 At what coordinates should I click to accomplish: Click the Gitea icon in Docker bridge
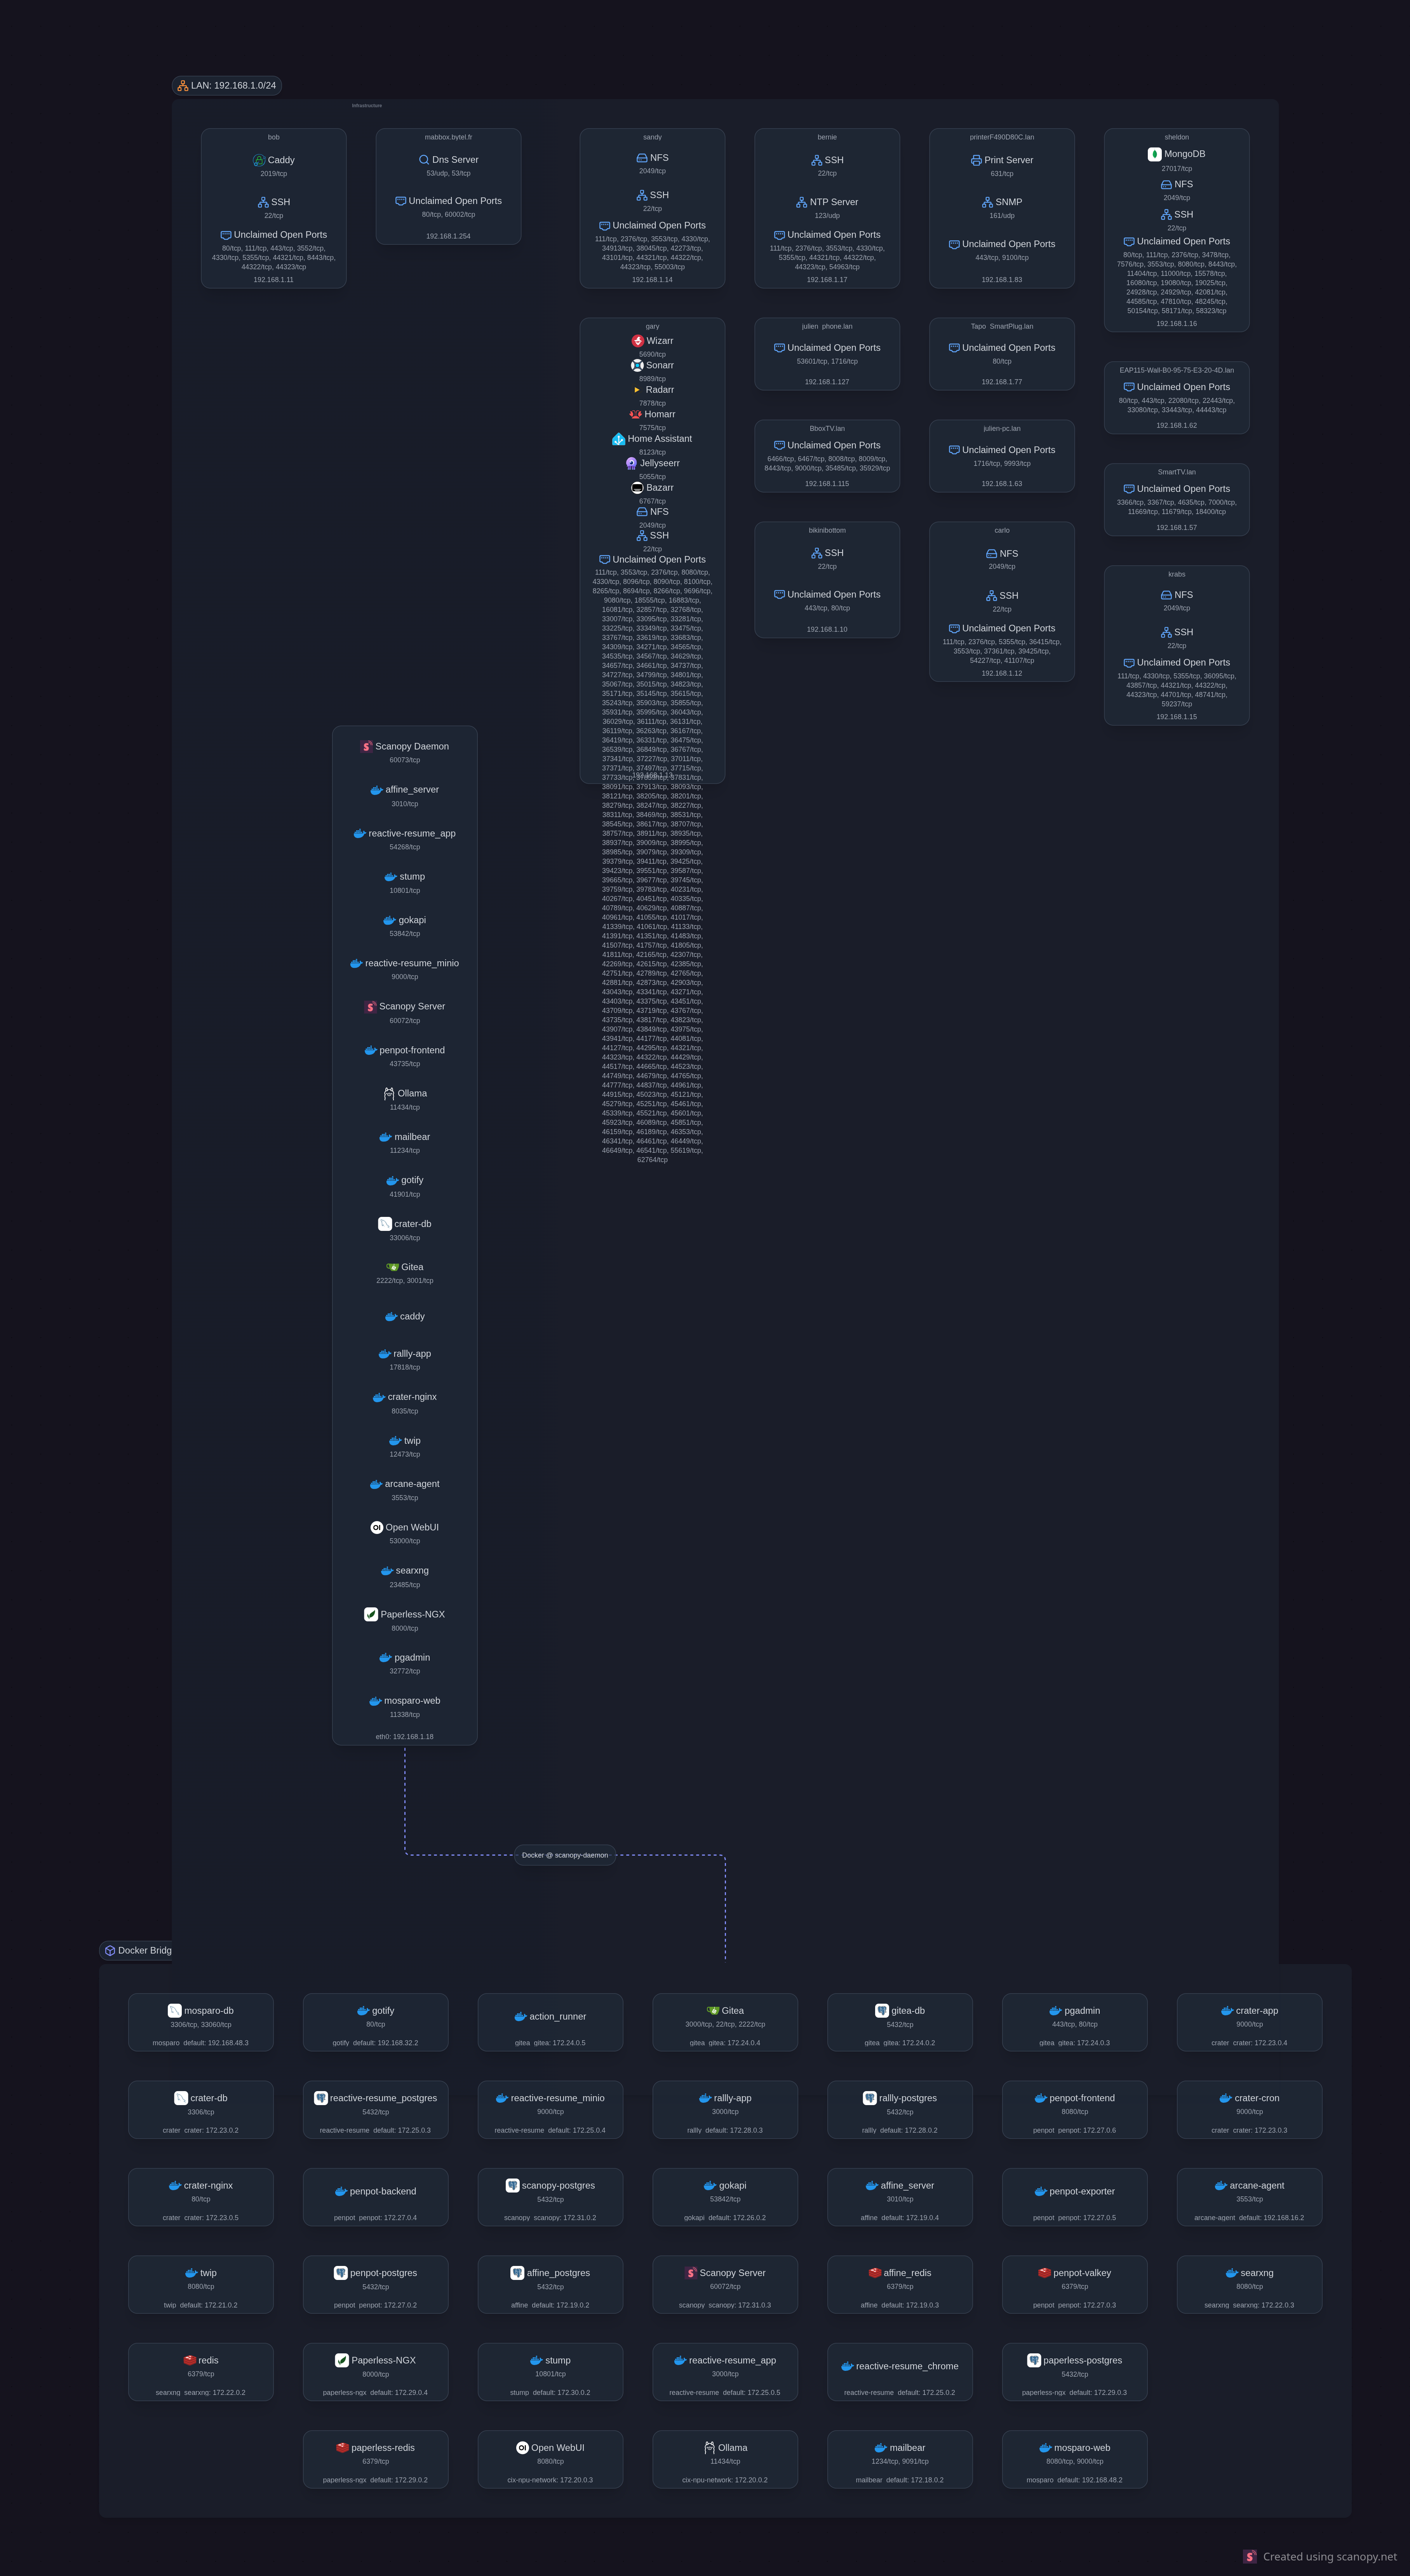[713, 2011]
